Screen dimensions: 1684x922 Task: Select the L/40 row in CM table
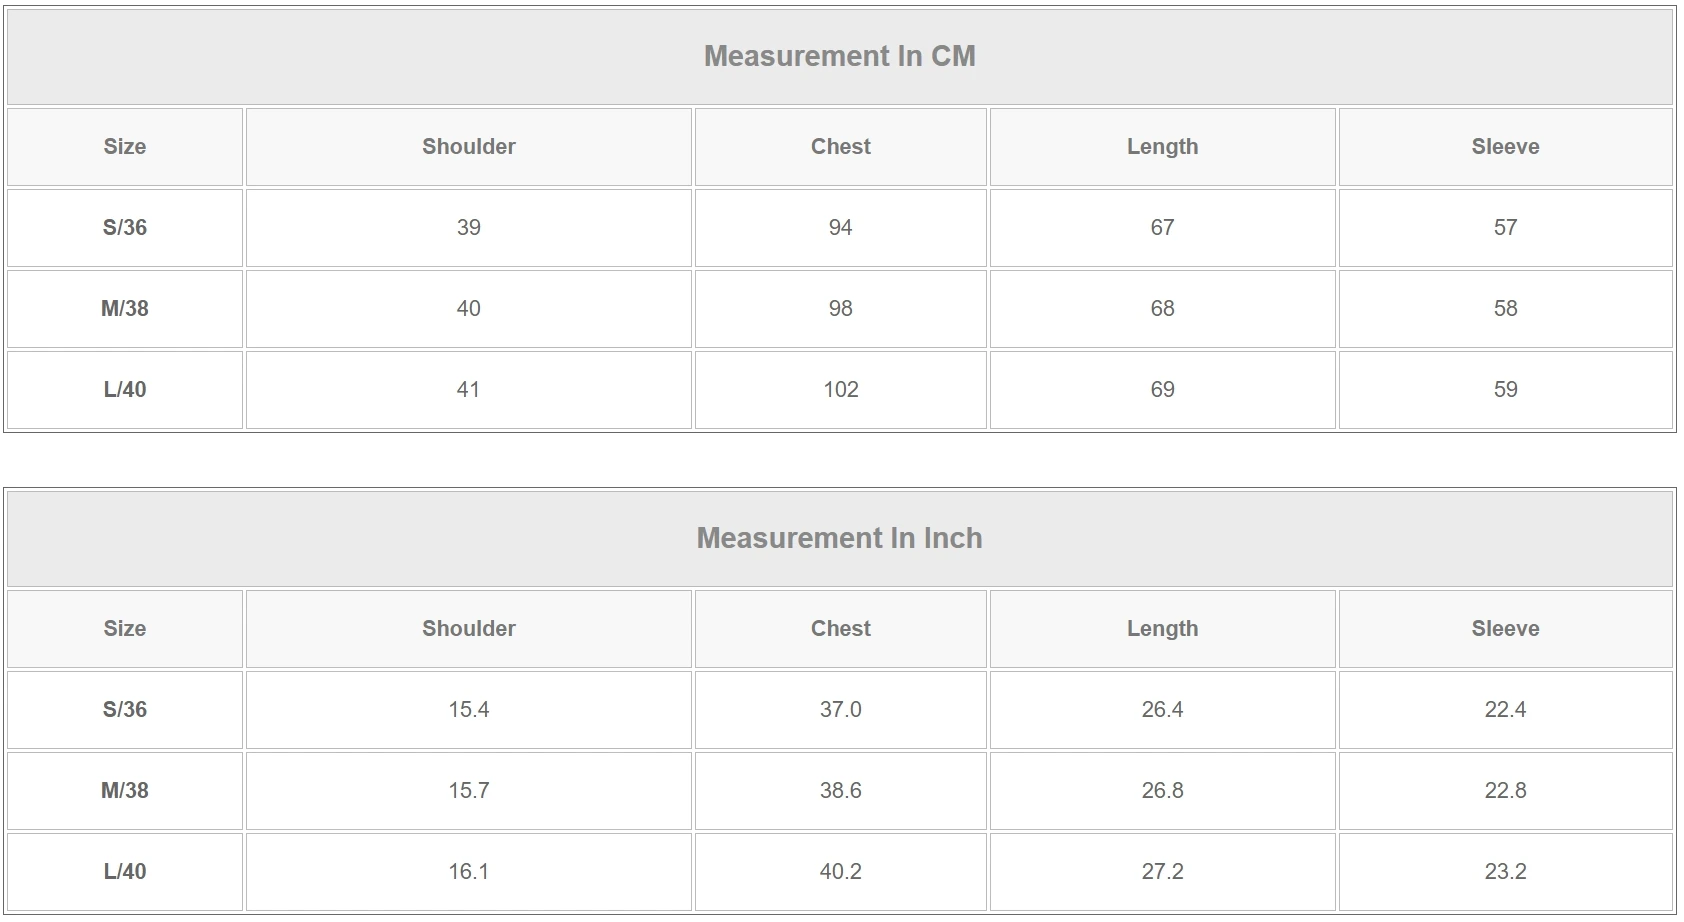[x=125, y=390]
